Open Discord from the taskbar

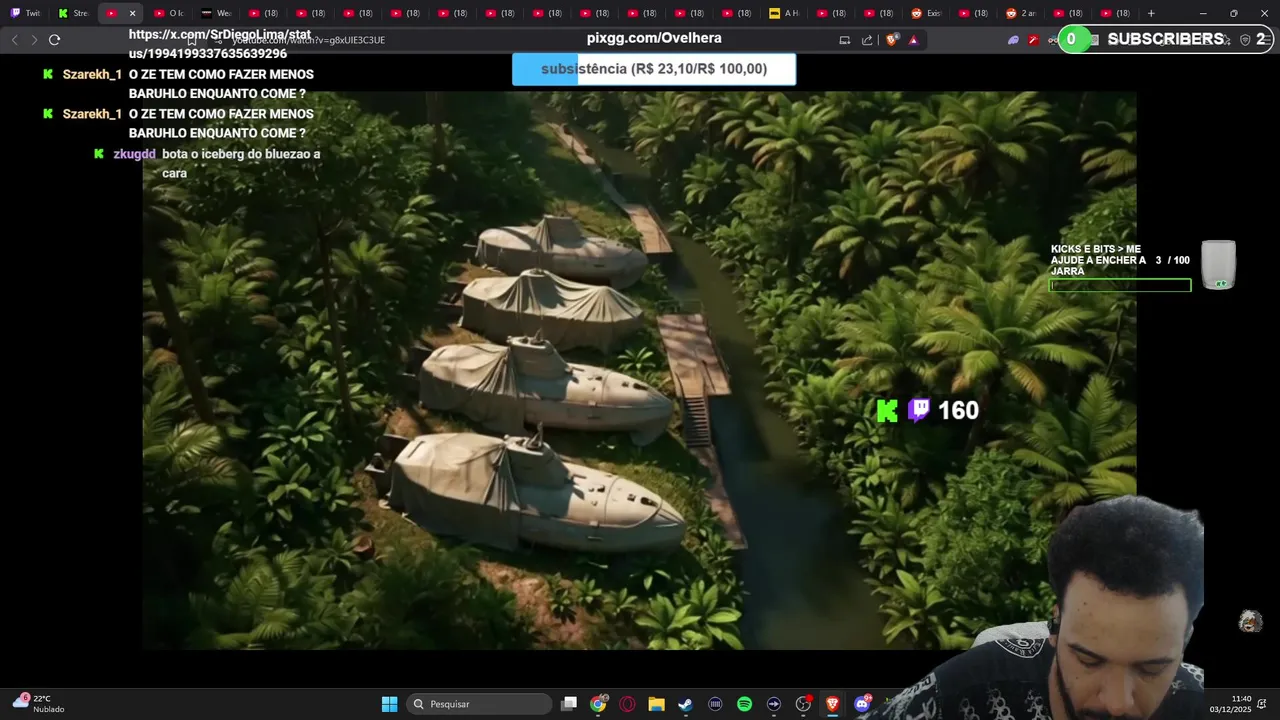862,704
